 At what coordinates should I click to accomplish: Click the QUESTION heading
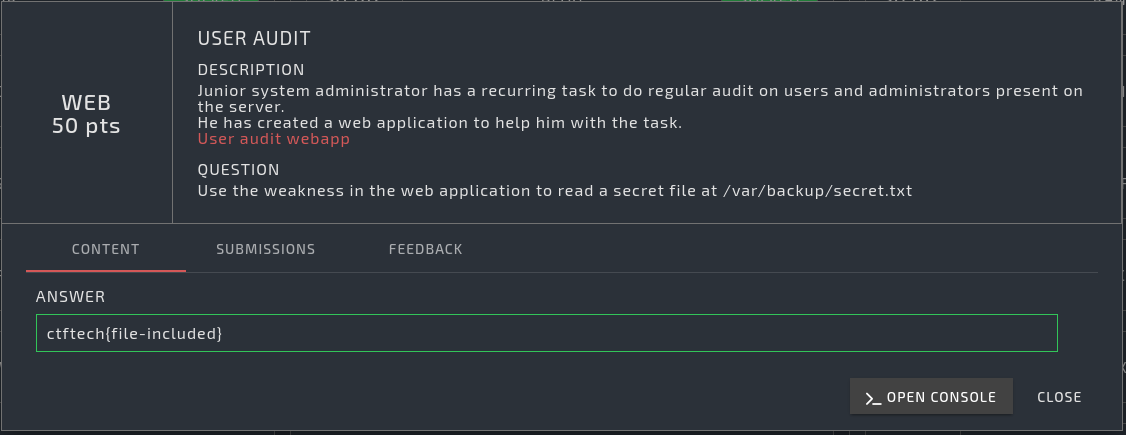pyautogui.click(x=238, y=170)
